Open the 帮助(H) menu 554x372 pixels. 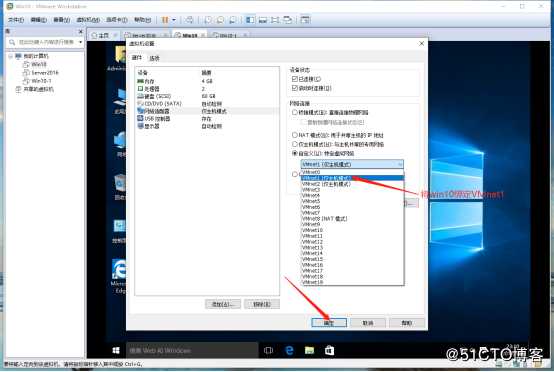coord(142,20)
